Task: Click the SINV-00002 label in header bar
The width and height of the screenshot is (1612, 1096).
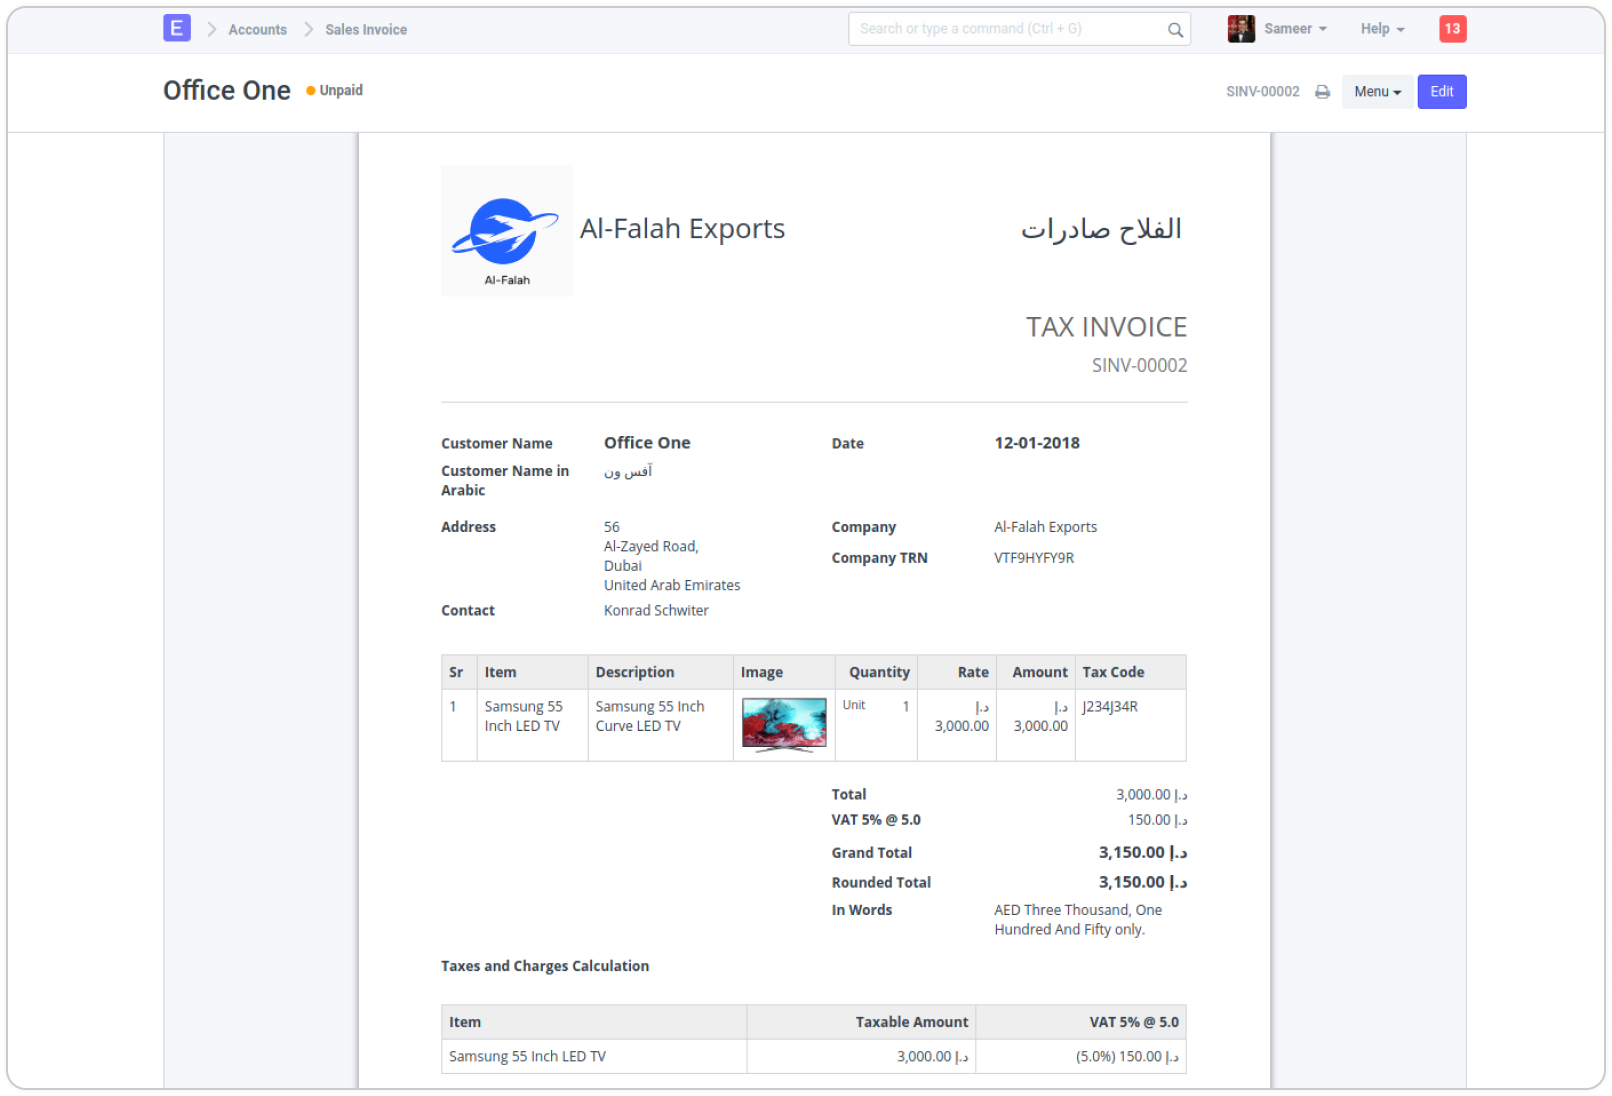Action: coord(1263,92)
